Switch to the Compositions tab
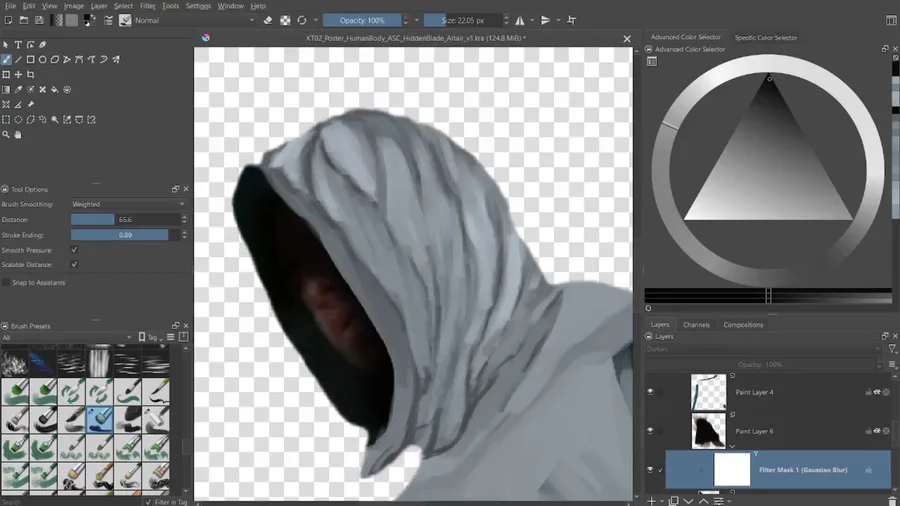Viewport: 900px width, 506px height. 743,325
